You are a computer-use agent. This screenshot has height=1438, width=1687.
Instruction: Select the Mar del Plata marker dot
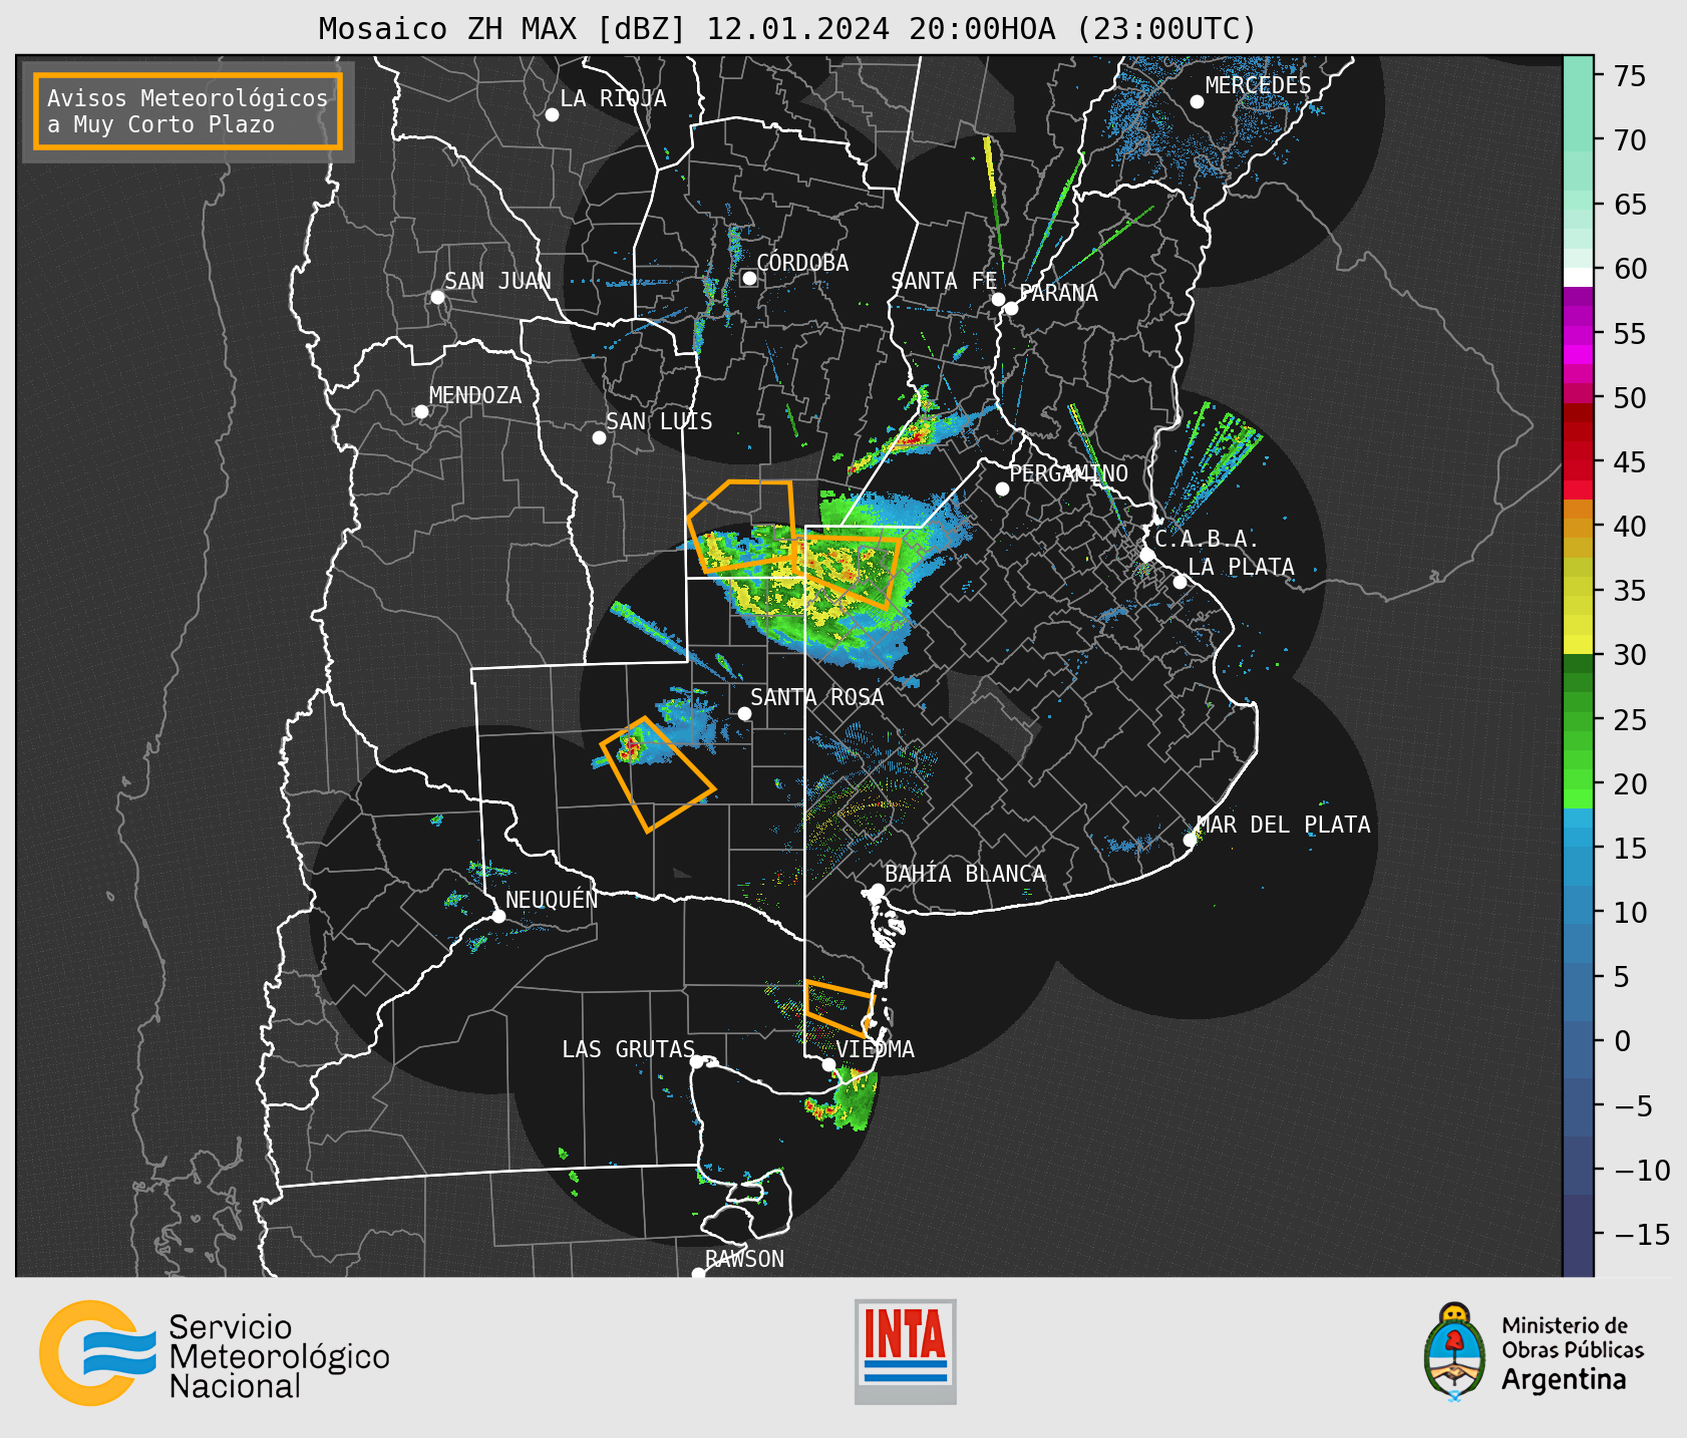(x=1190, y=840)
